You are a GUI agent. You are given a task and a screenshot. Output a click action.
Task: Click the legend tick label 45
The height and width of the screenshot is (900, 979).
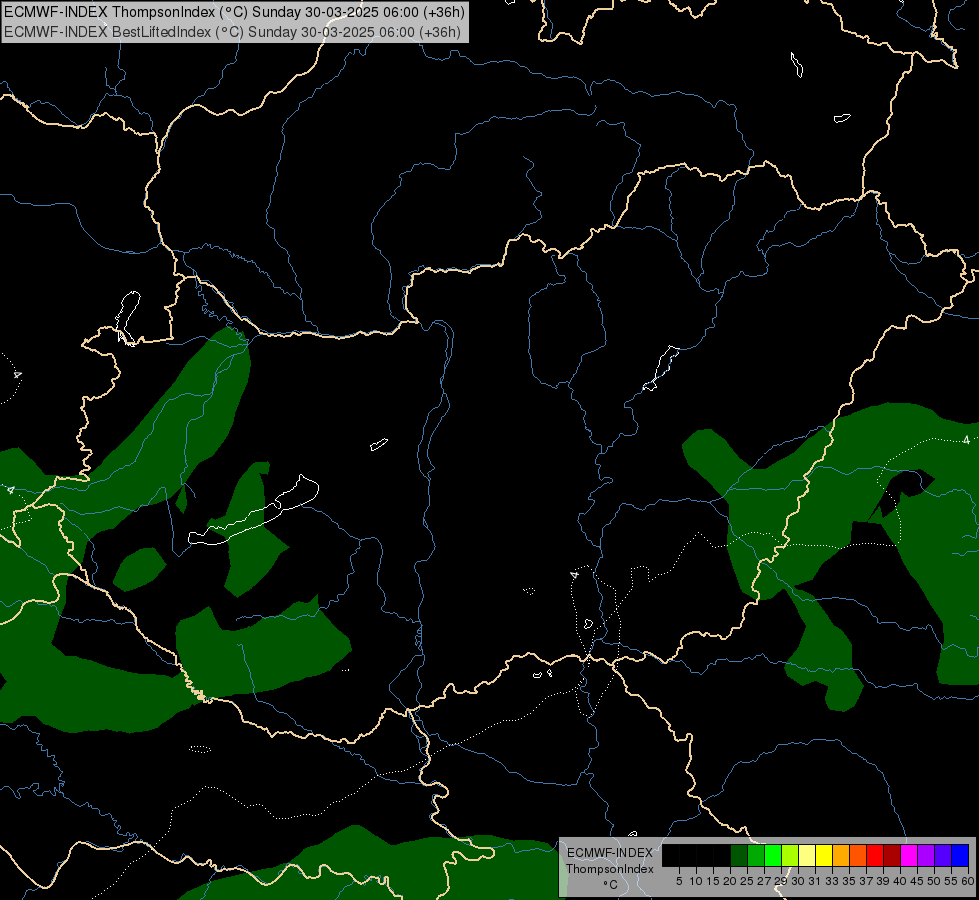917,881
